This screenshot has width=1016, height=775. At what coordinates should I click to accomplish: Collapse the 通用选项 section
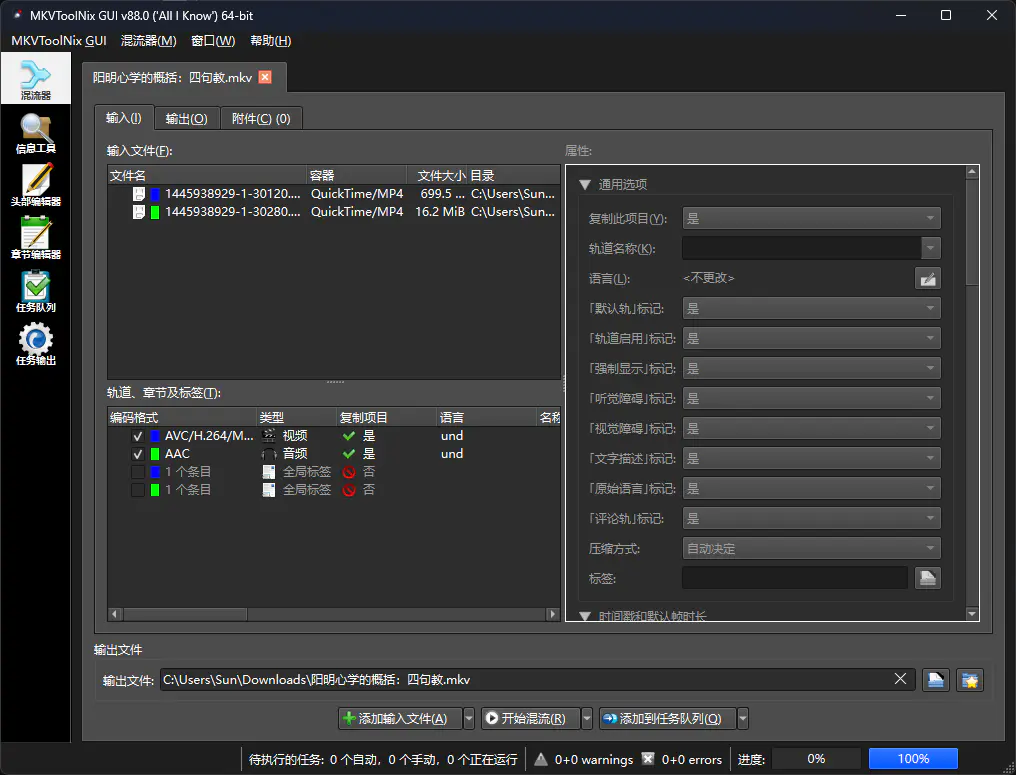coord(585,184)
